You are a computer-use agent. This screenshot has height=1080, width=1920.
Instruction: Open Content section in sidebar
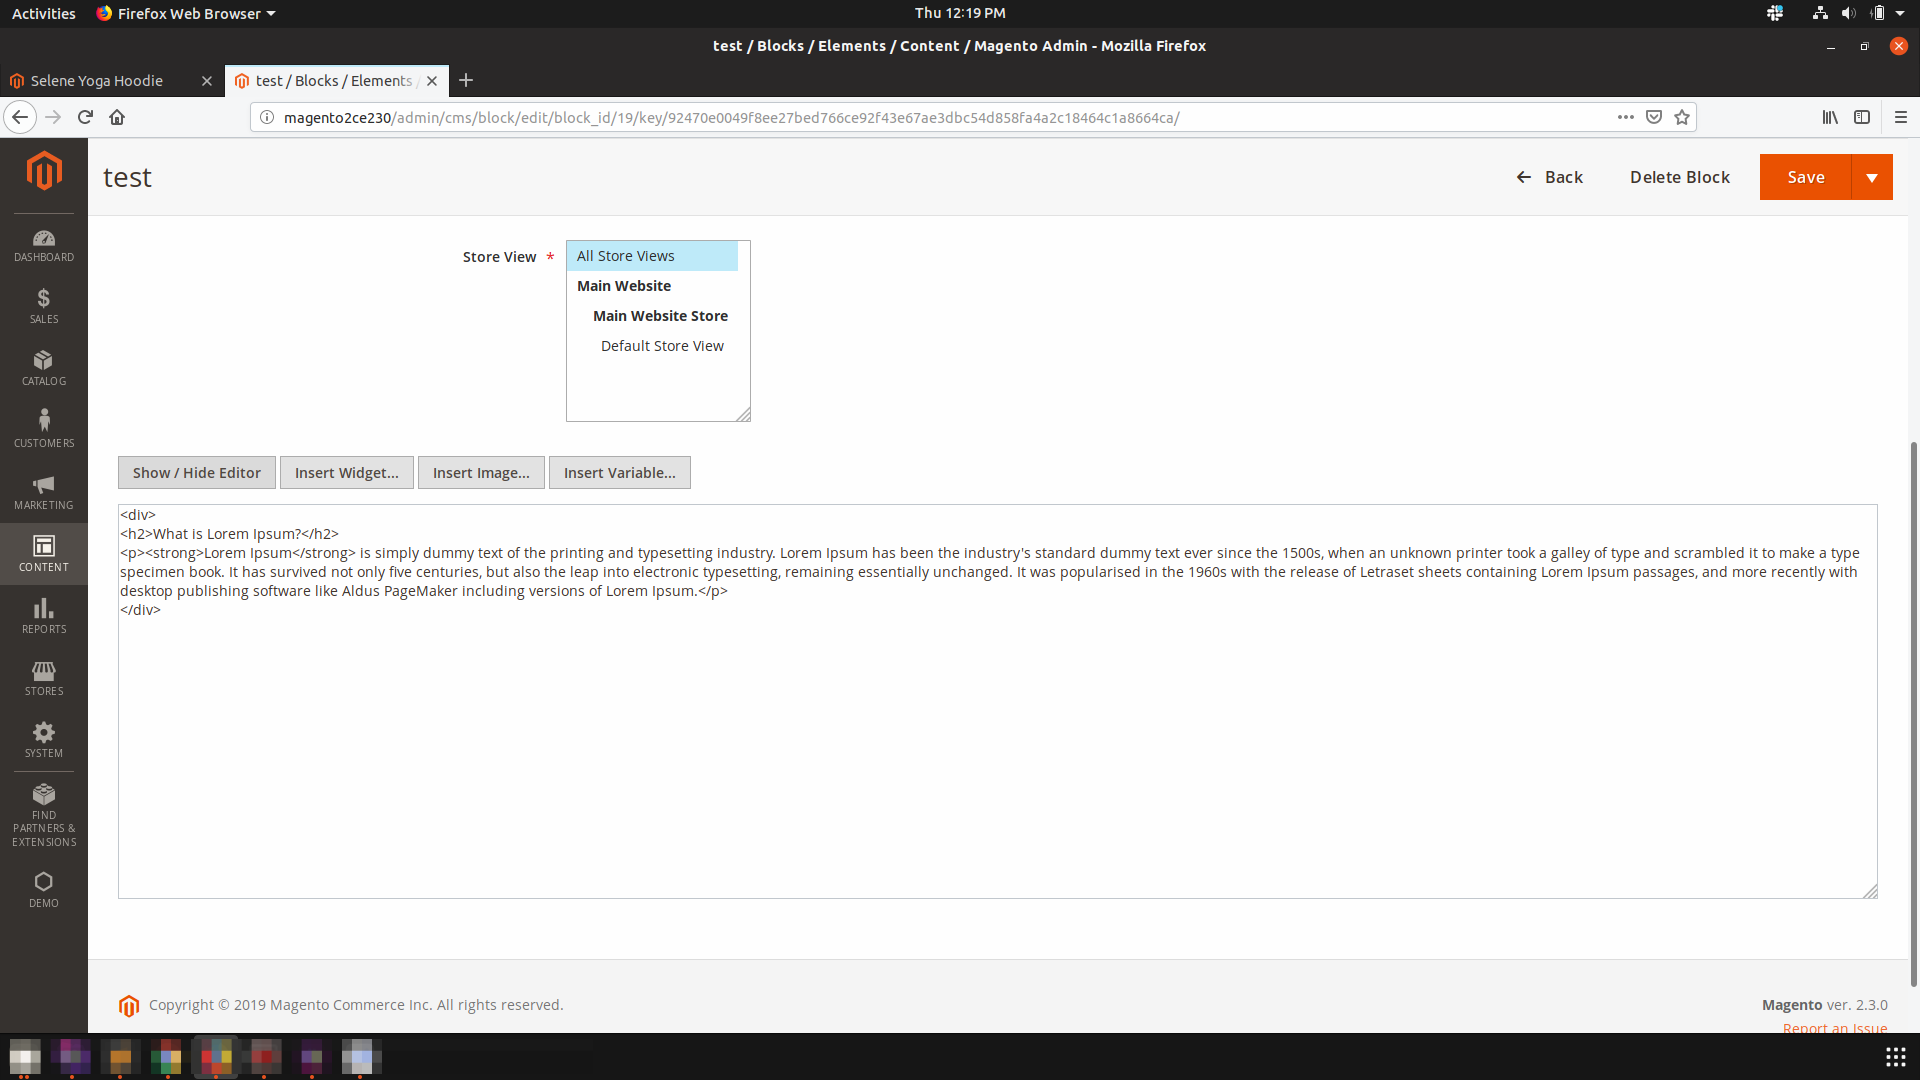[x=44, y=554]
